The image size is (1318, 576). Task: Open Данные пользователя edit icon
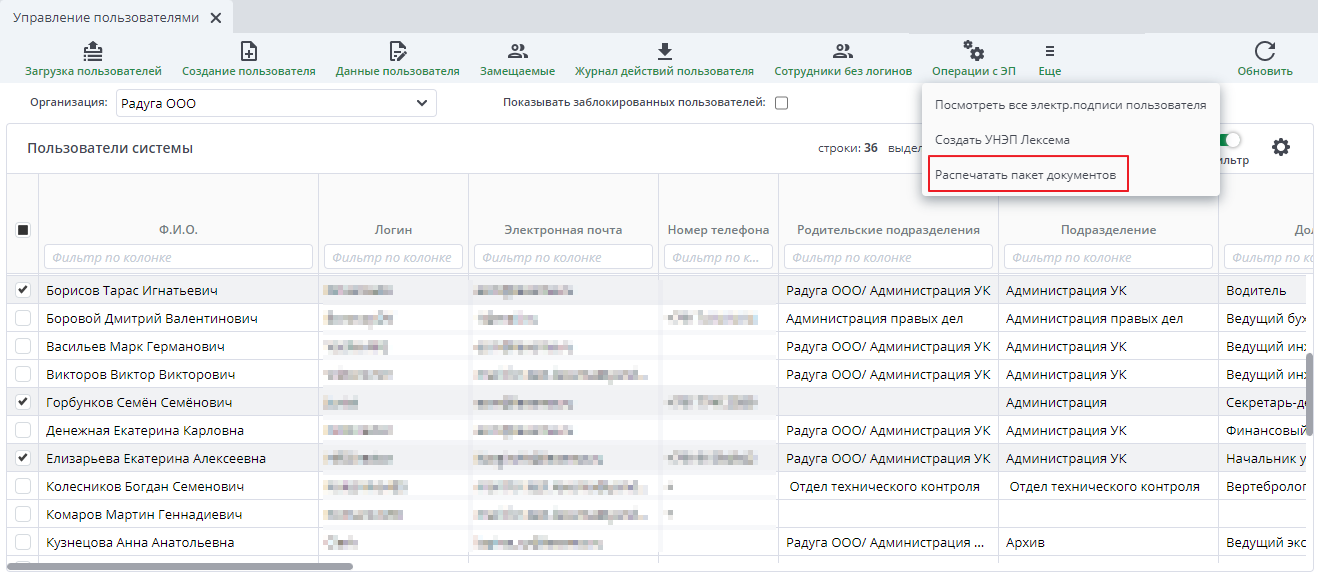397,52
